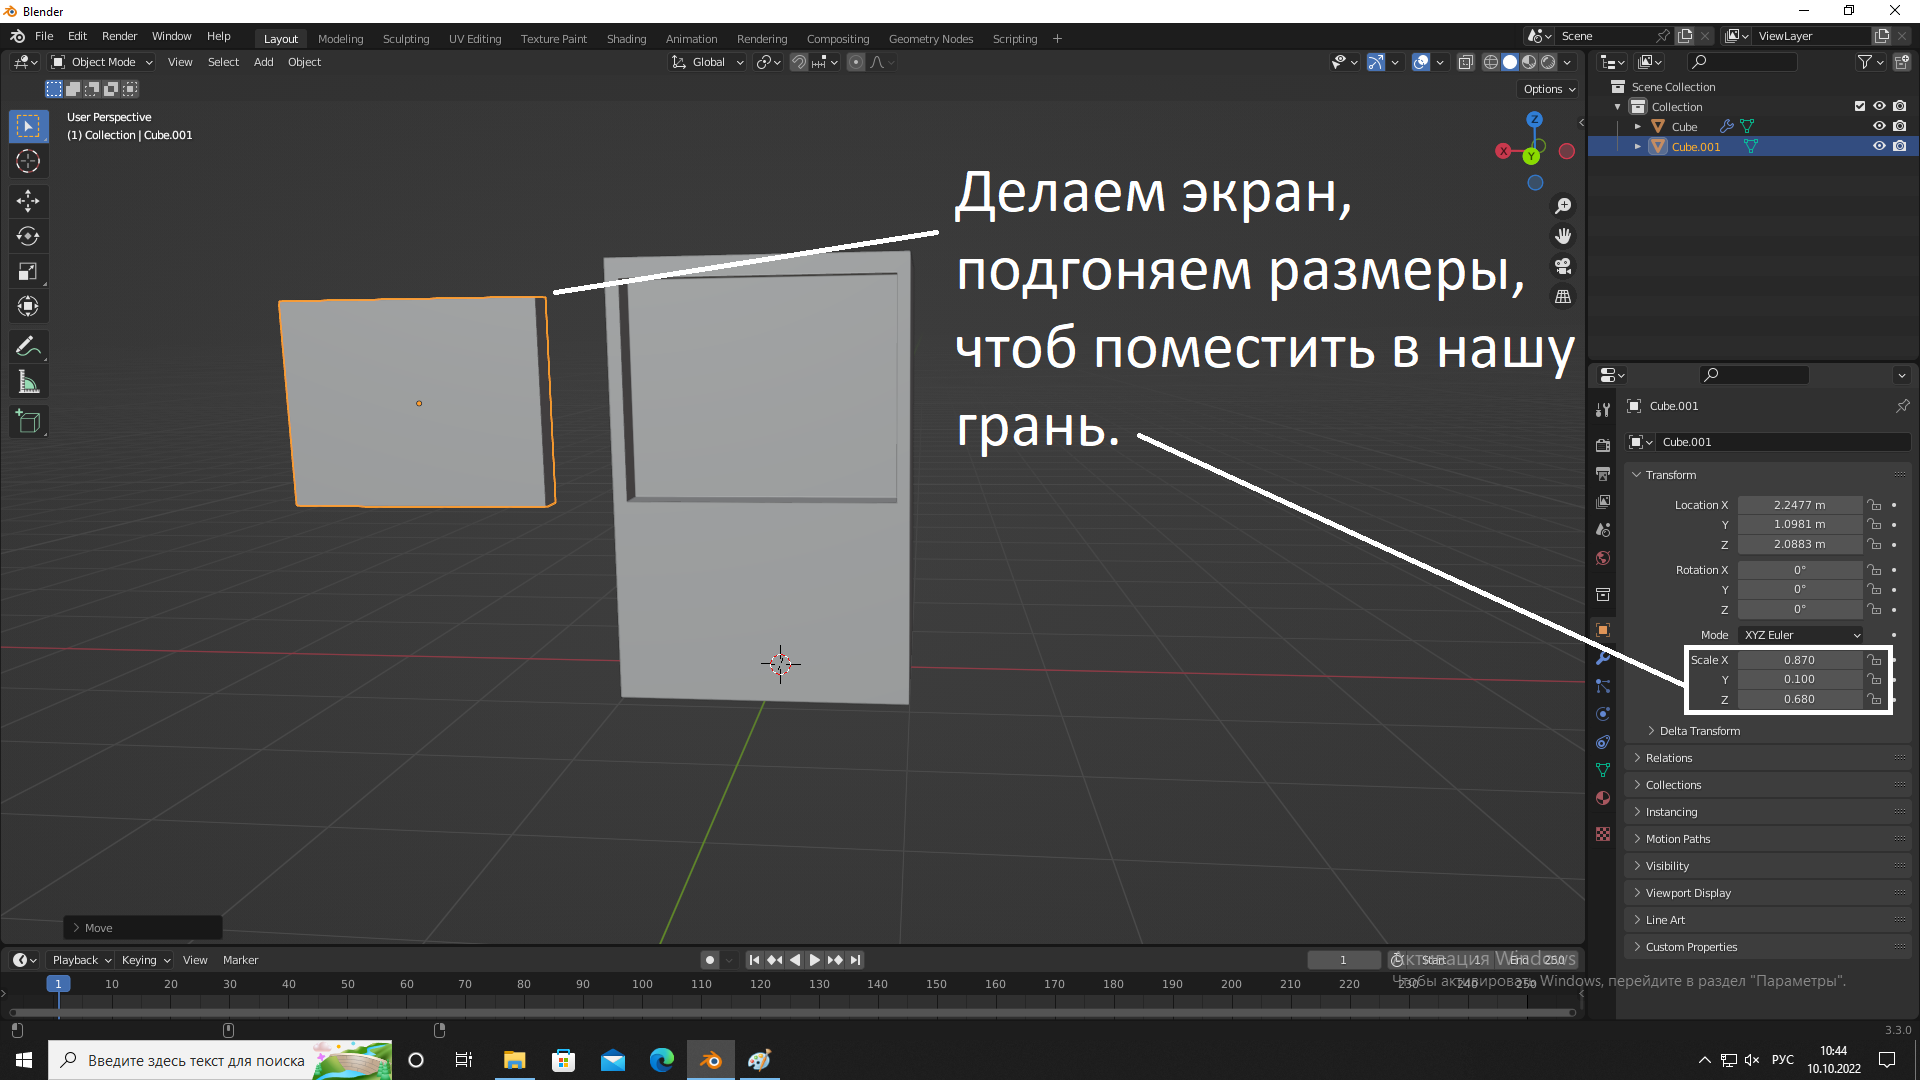Screen dimensions: 1920x1080
Task: Toggle lock for Scale Z
Action: click(x=1875, y=699)
